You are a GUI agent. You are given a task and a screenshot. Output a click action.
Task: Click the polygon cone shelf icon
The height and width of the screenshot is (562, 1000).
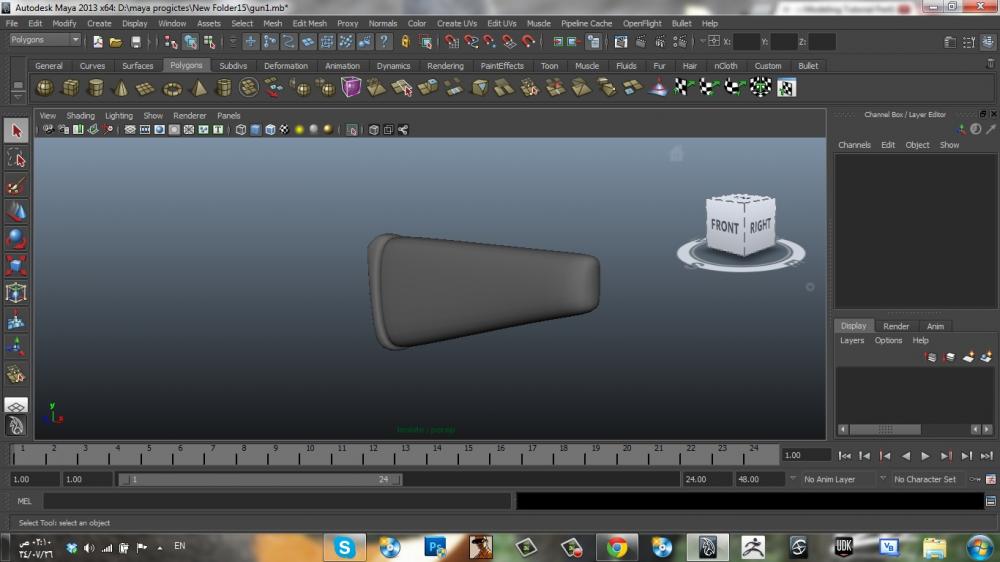point(121,88)
